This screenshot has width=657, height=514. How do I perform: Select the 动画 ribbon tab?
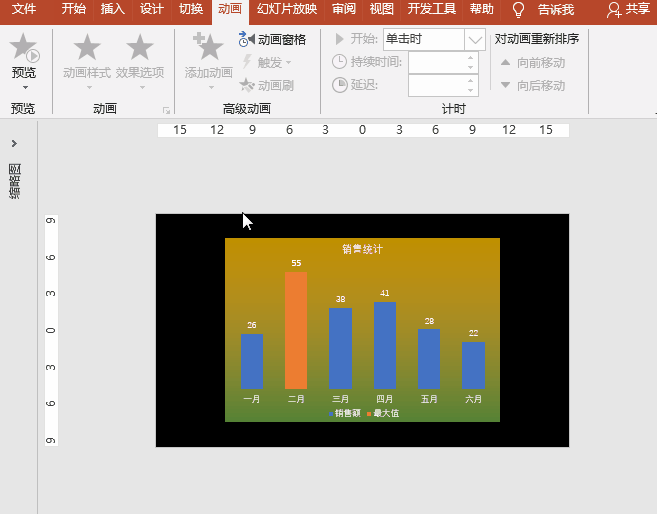coord(230,9)
